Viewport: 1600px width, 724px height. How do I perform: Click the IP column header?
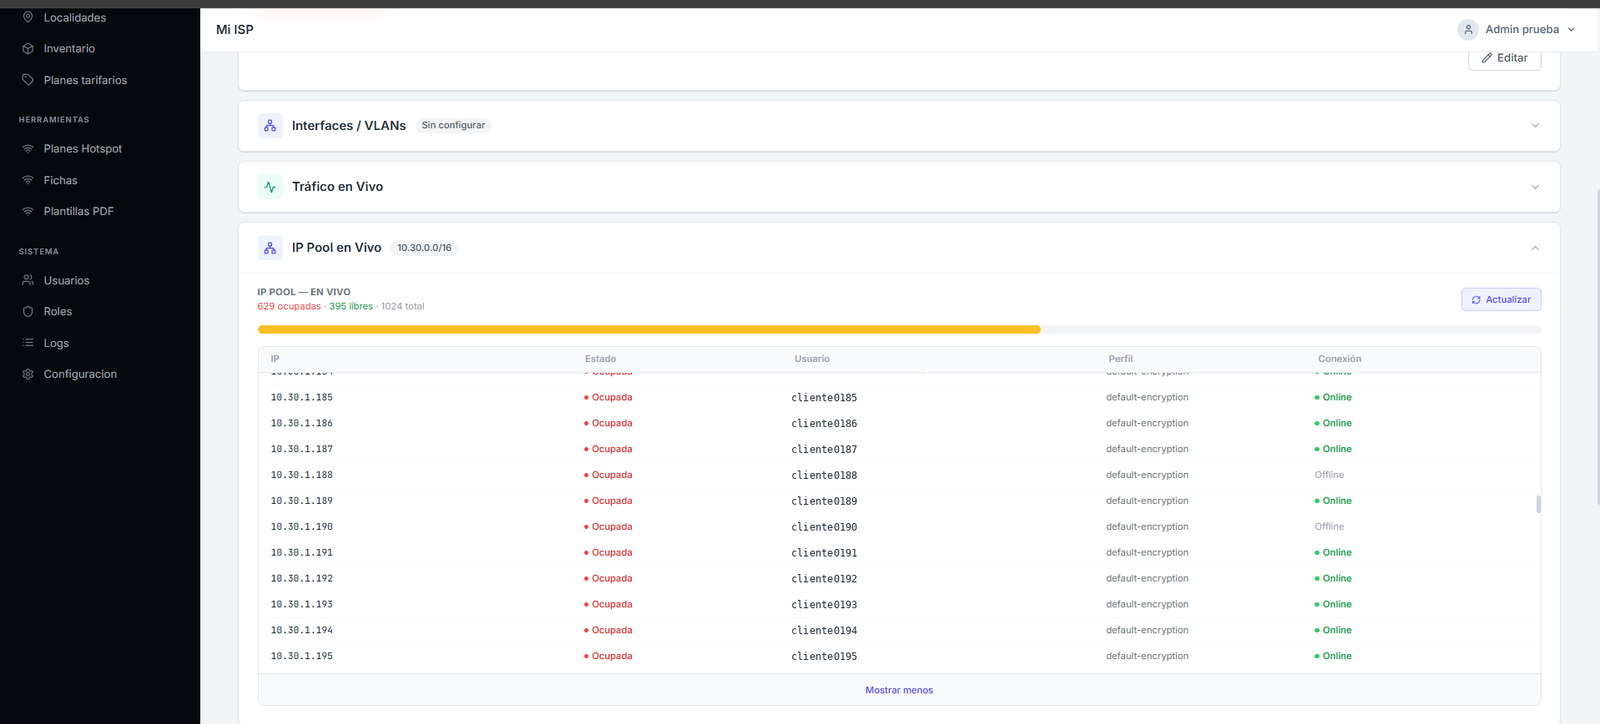pos(275,359)
